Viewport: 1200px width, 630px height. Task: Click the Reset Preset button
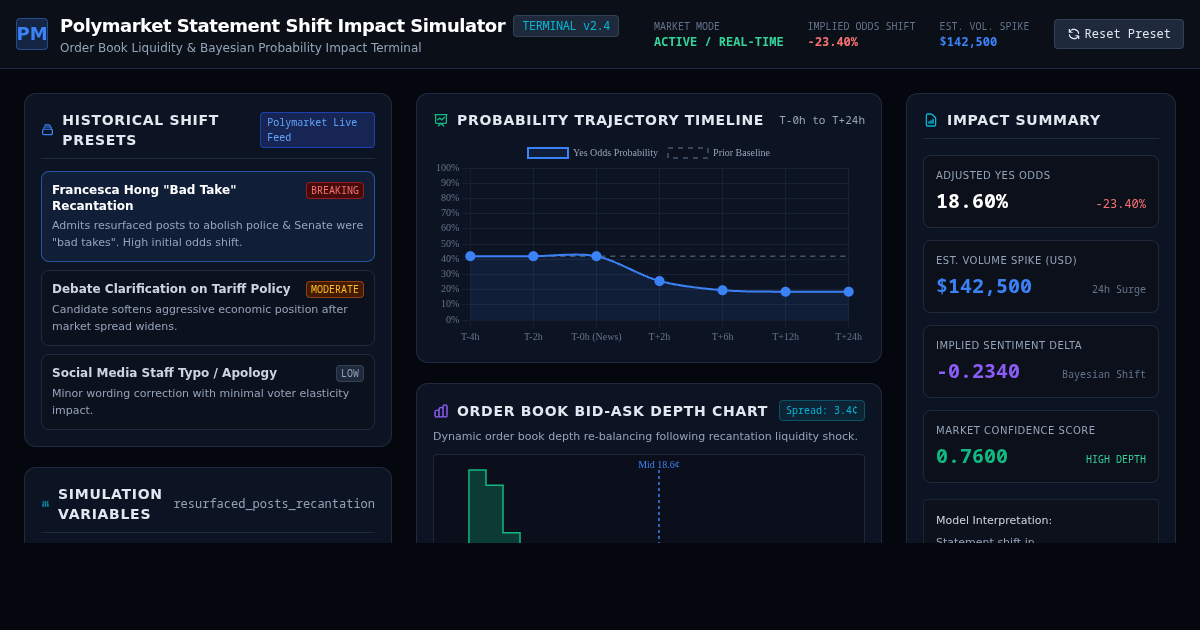[x=1119, y=34]
